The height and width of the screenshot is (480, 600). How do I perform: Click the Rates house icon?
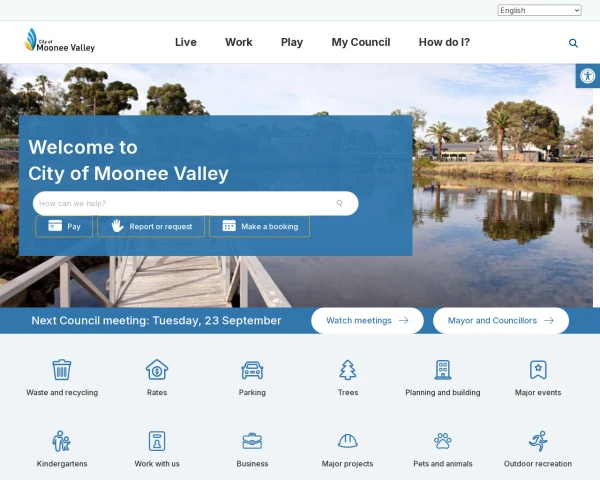(x=157, y=369)
